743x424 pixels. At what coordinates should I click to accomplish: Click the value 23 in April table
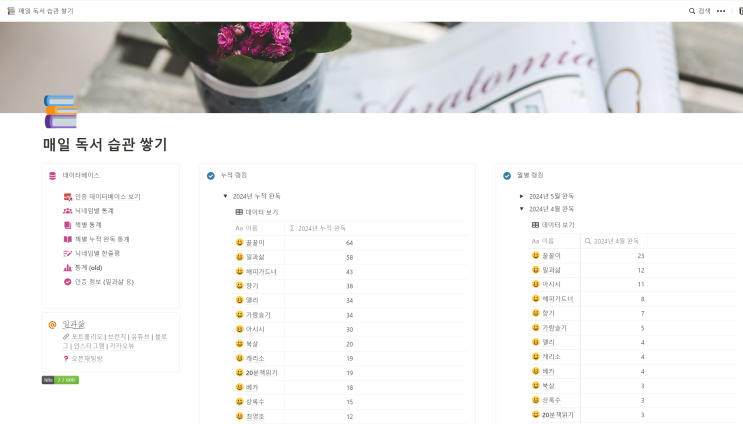click(x=641, y=256)
